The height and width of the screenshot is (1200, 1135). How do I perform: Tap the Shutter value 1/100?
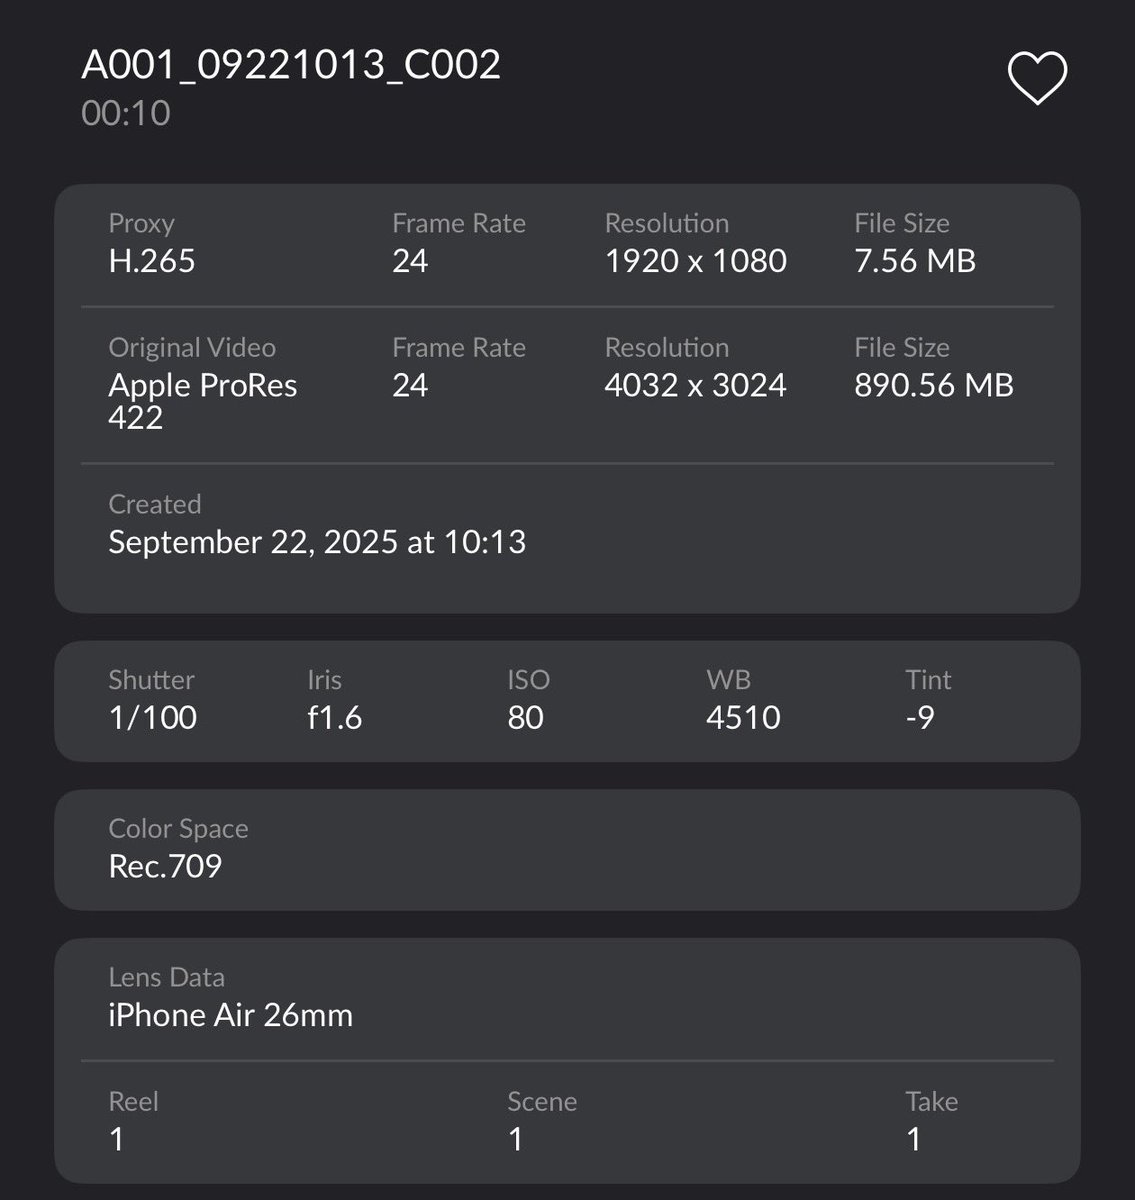152,718
